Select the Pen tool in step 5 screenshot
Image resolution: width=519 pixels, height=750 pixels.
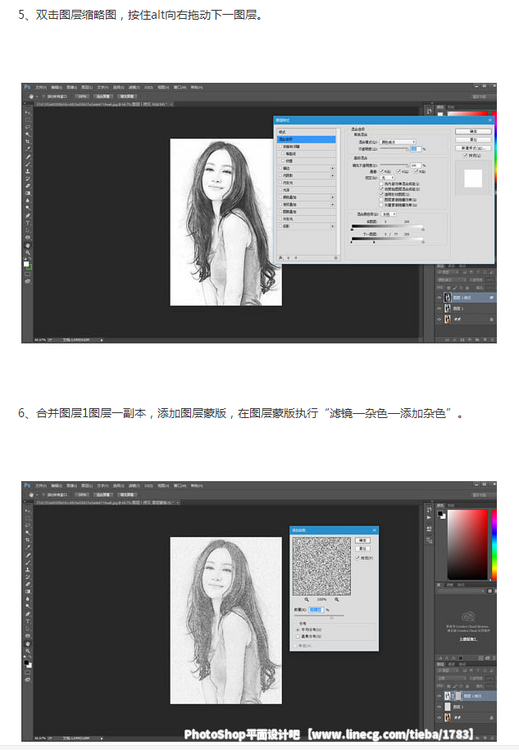(28, 215)
